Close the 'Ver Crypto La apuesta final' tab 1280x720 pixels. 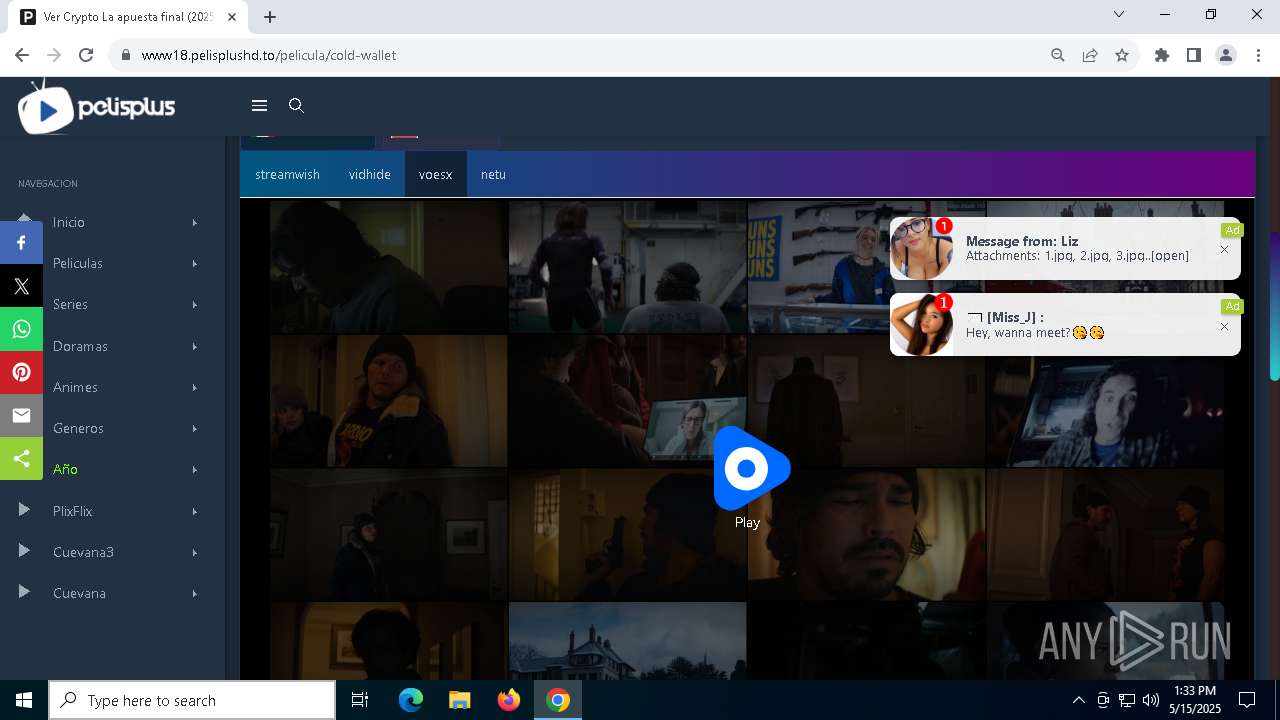(233, 17)
